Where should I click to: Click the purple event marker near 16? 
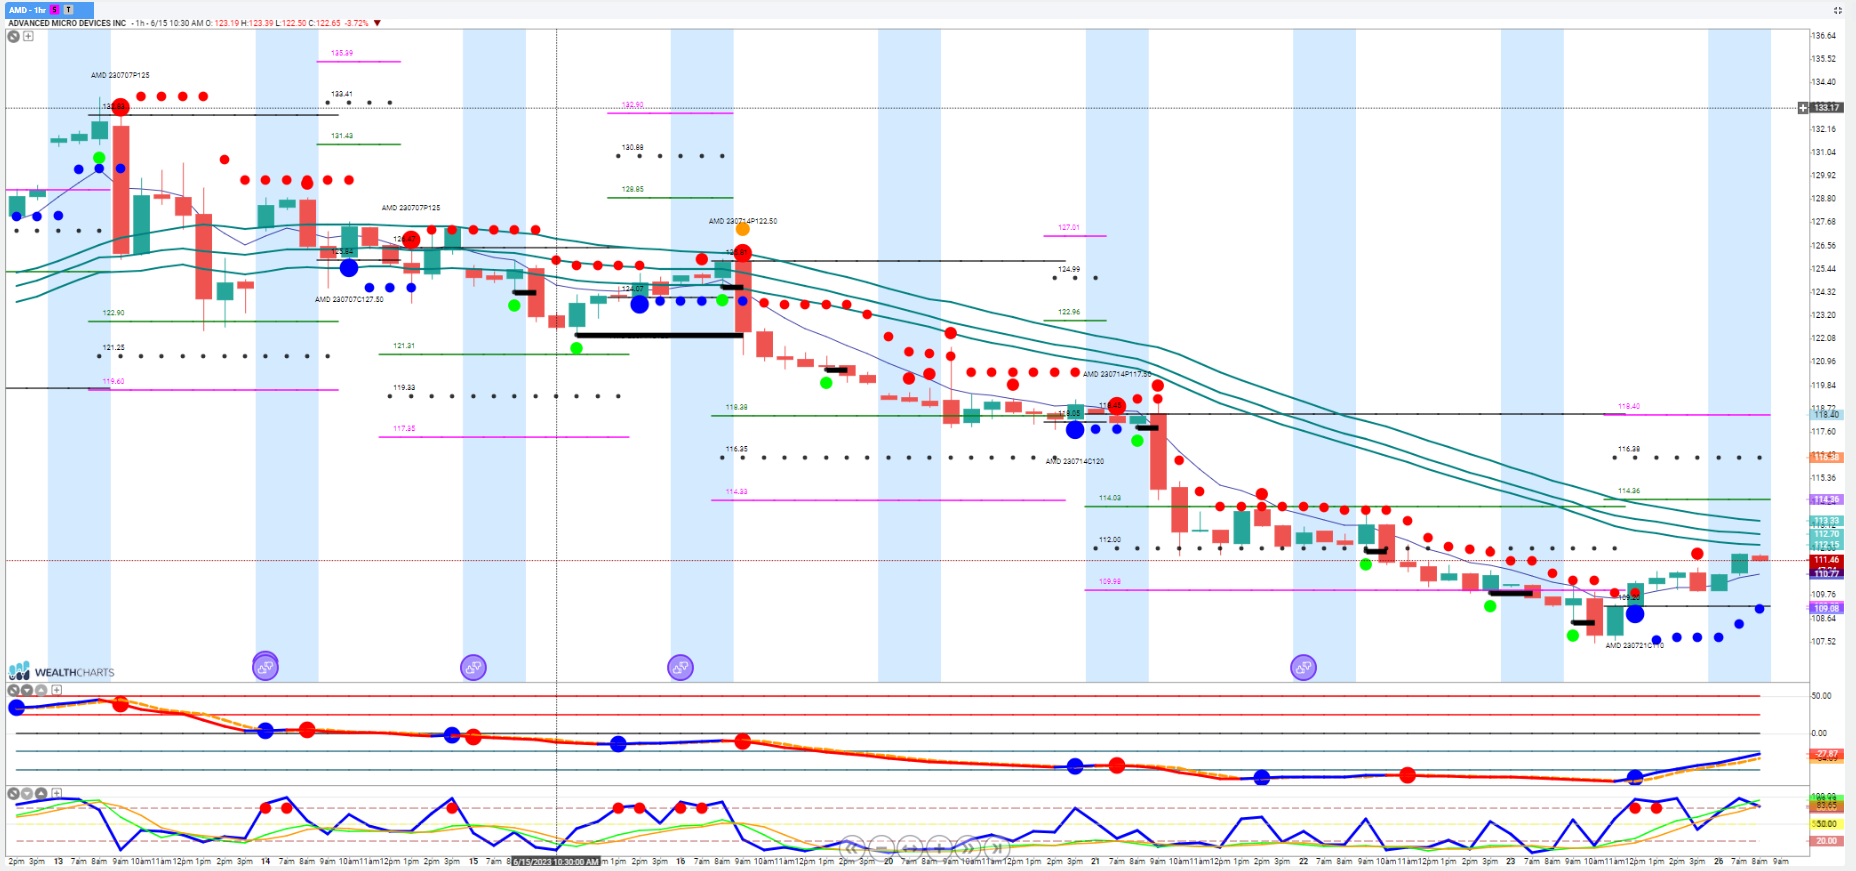point(681,667)
